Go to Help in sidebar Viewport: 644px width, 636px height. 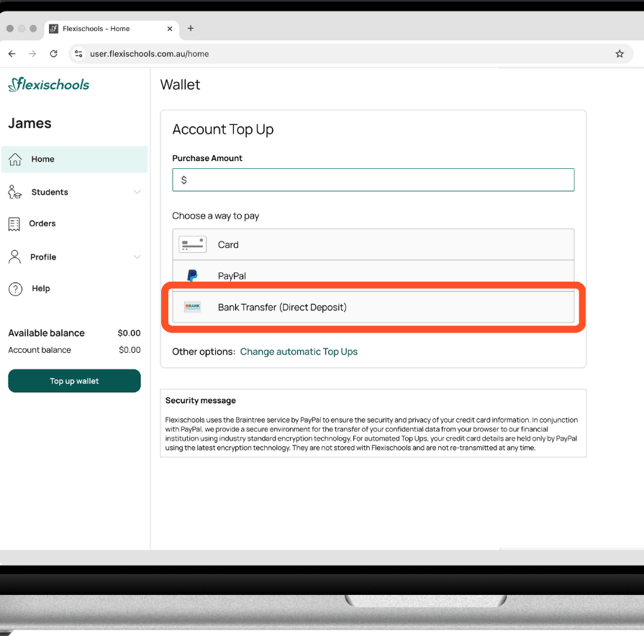(40, 289)
